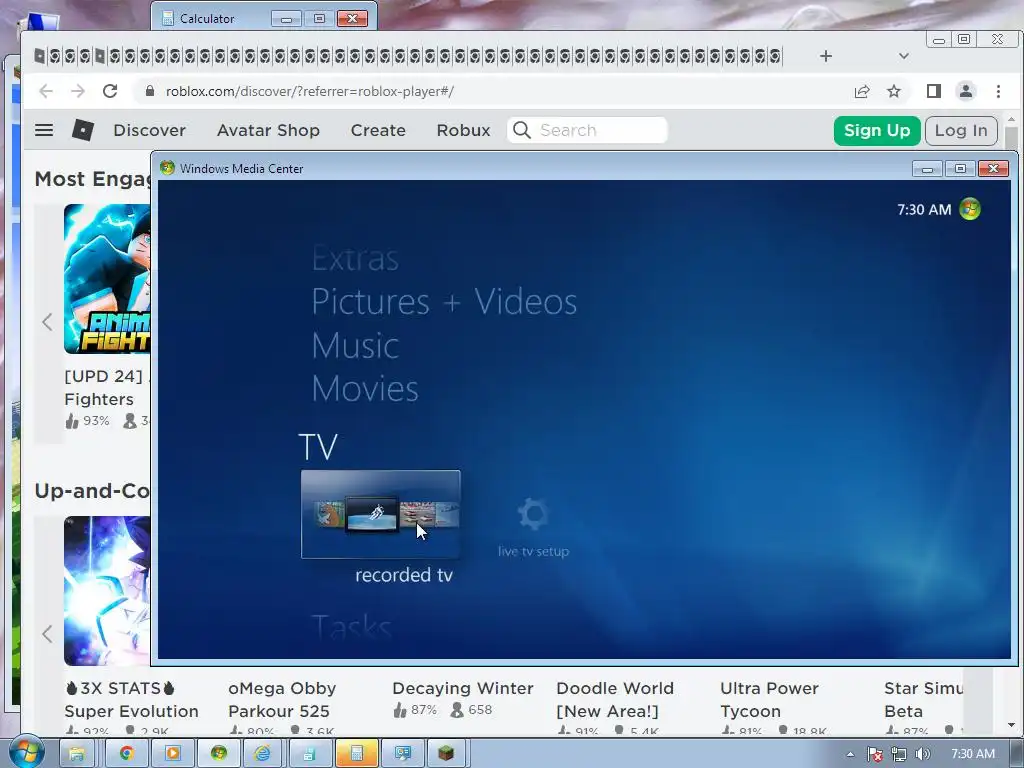Click the roblox.com address bar

(x=310, y=91)
